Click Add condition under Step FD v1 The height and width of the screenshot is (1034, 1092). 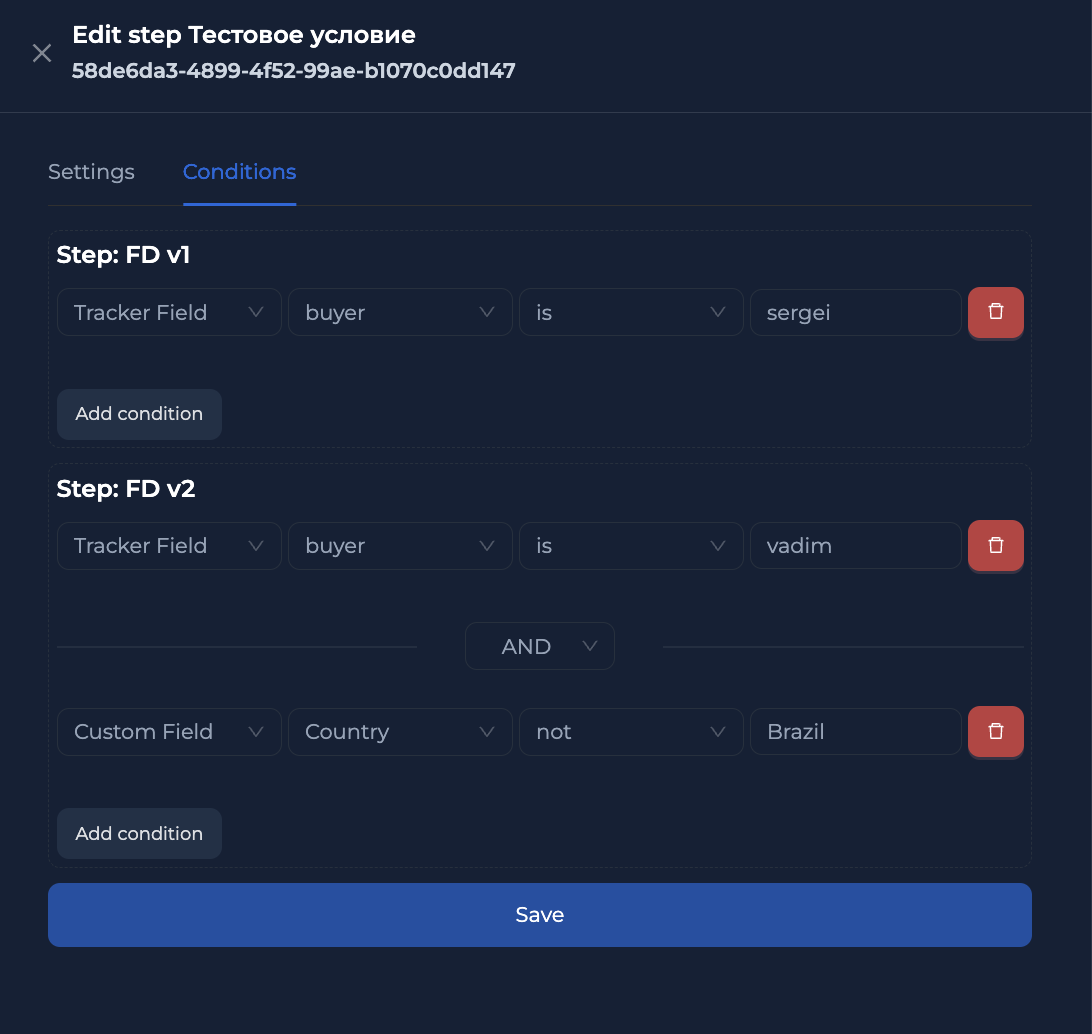[x=139, y=414]
